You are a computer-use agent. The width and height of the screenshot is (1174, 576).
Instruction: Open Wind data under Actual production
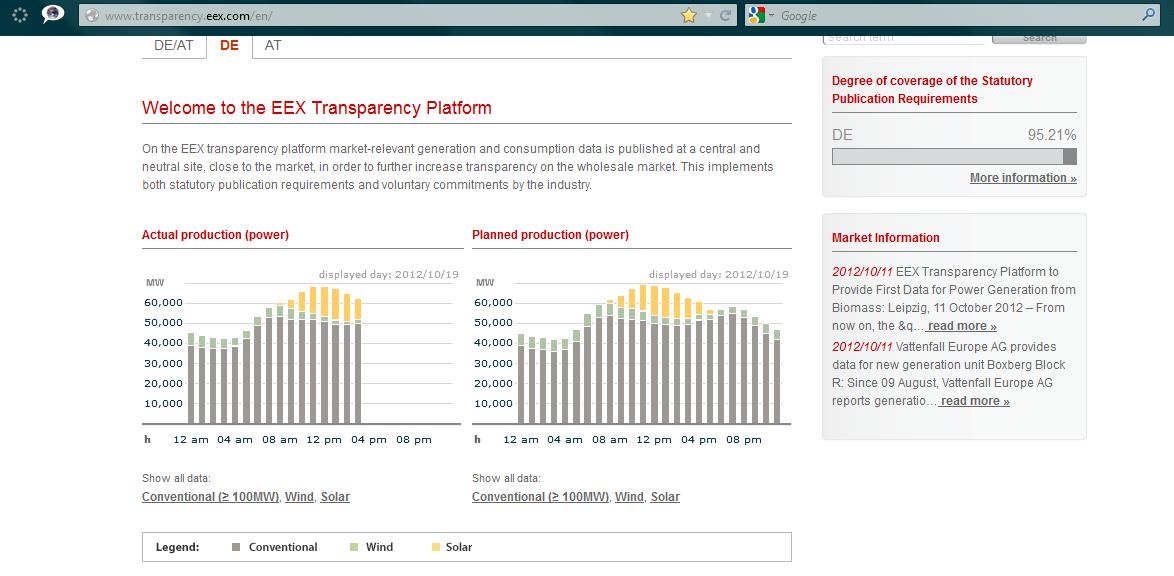[x=299, y=497]
